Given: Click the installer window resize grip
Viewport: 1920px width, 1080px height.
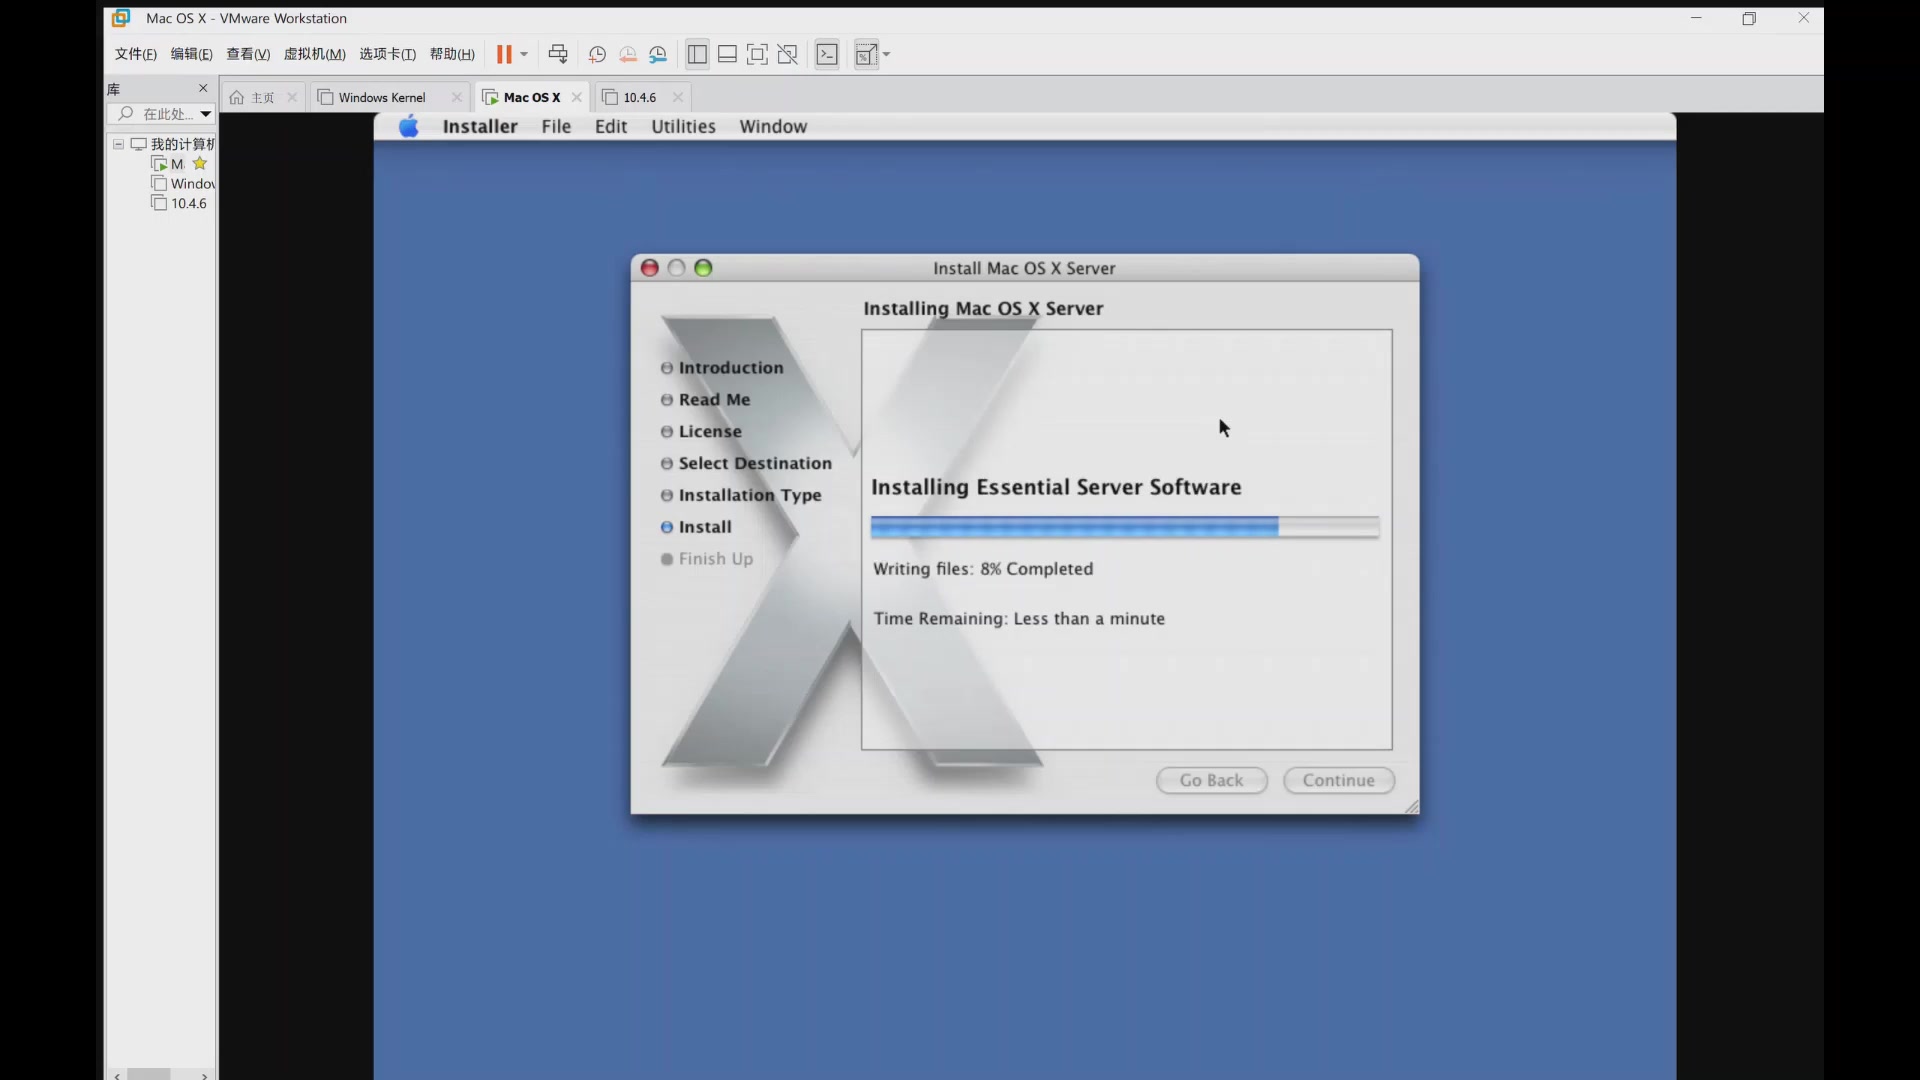Looking at the screenshot, I should (1411, 806).
